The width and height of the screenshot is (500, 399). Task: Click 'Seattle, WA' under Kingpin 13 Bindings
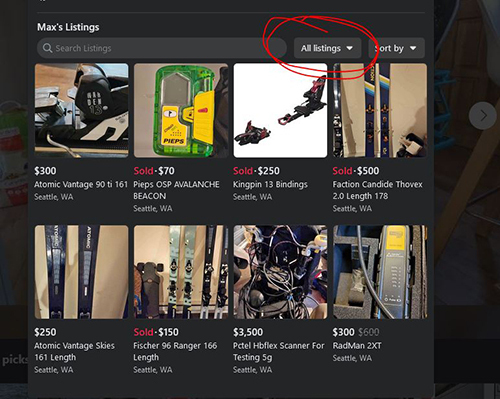[252, 197]
